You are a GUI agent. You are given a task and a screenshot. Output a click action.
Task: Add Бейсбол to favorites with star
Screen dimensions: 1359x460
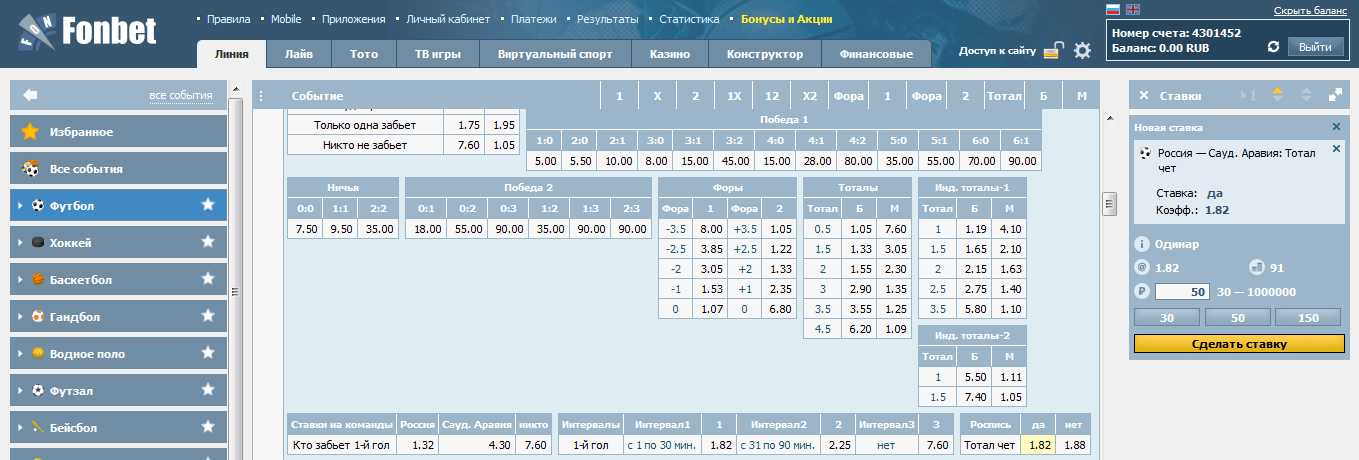pos(208,427)
